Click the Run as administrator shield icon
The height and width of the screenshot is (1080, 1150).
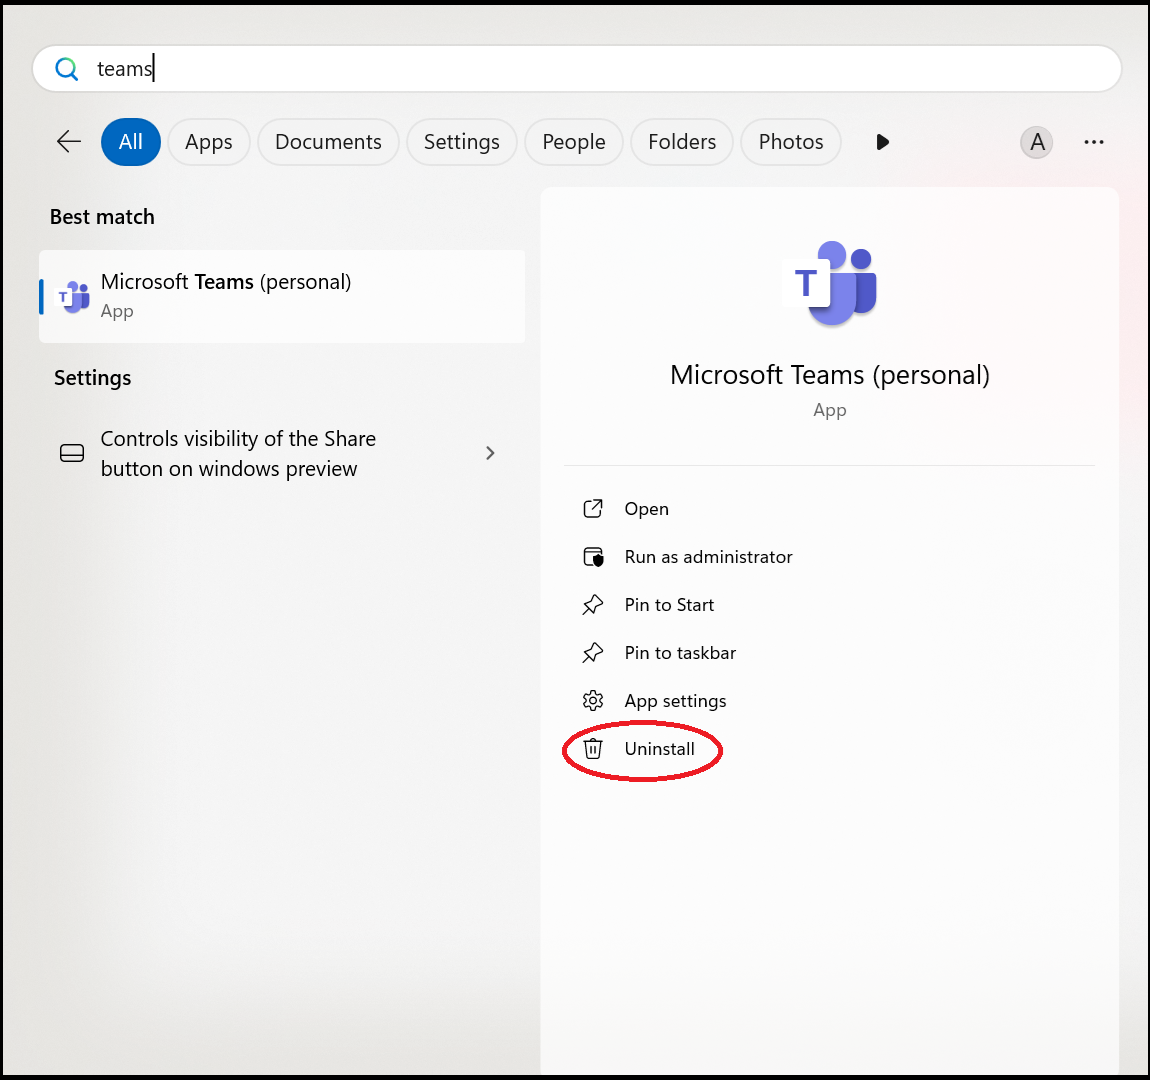tap(593, 557)
